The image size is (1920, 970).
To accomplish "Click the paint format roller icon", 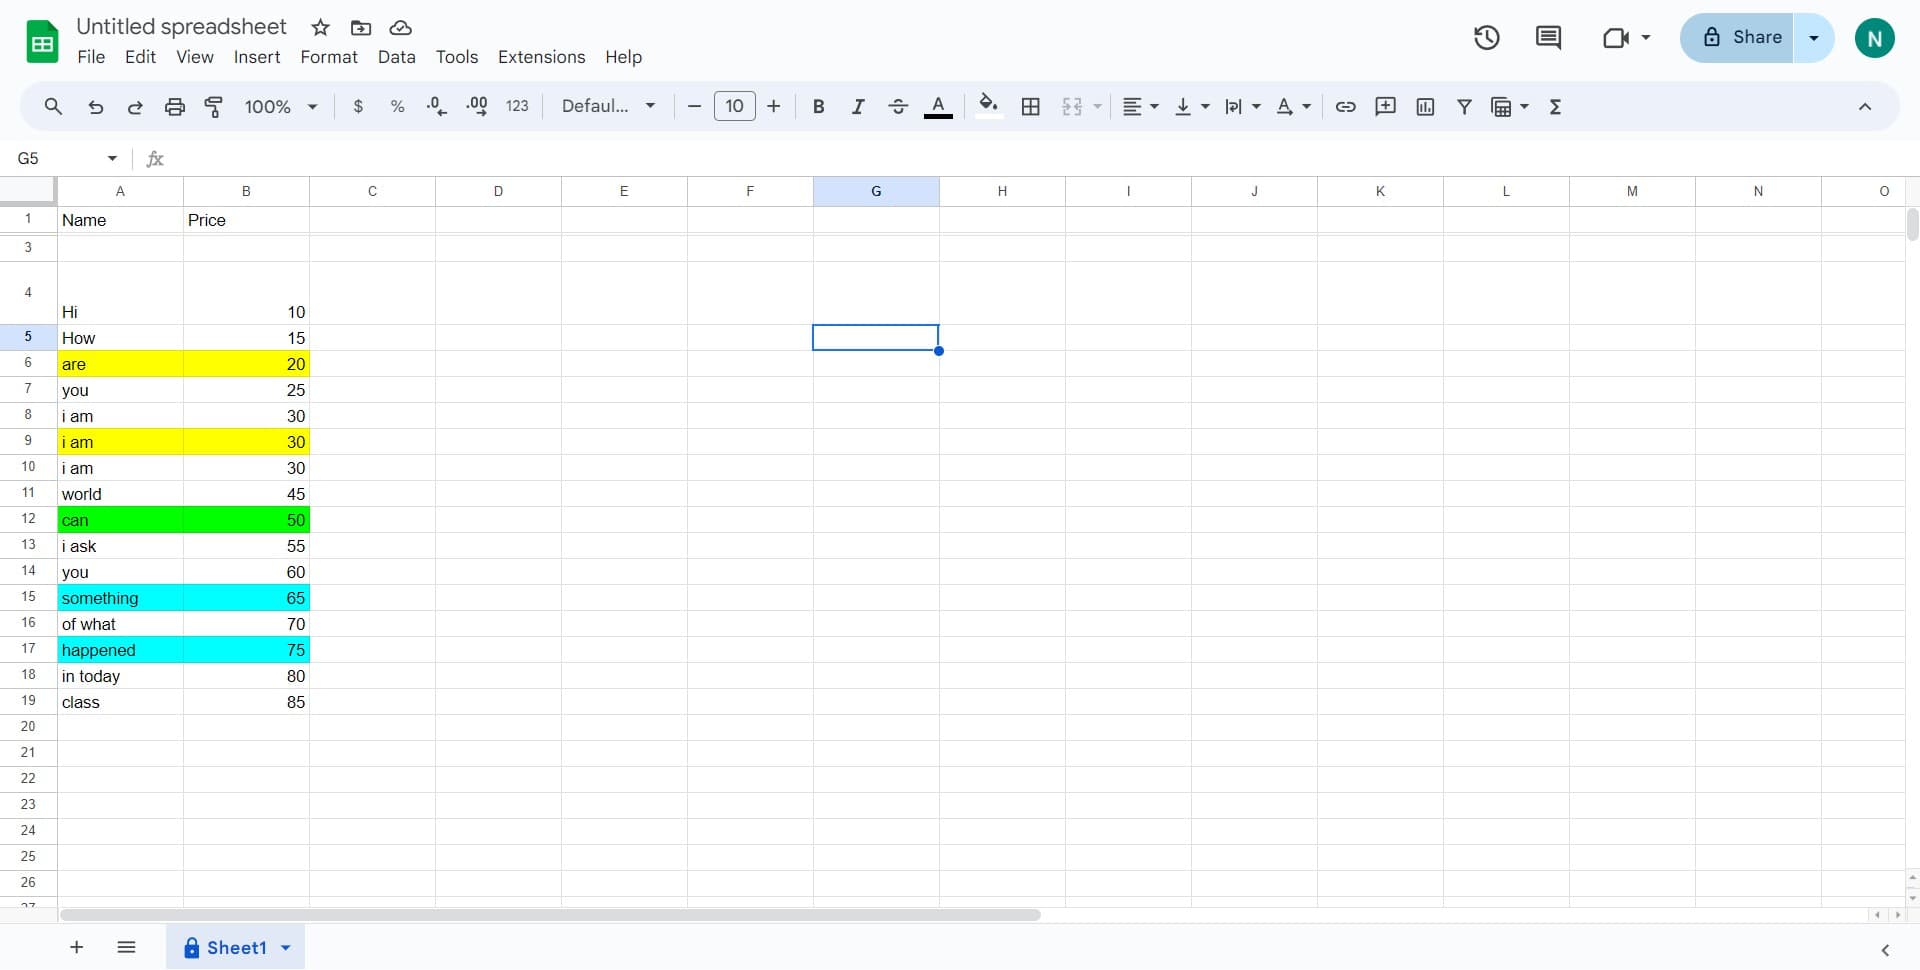I will [x=214, y=107].
